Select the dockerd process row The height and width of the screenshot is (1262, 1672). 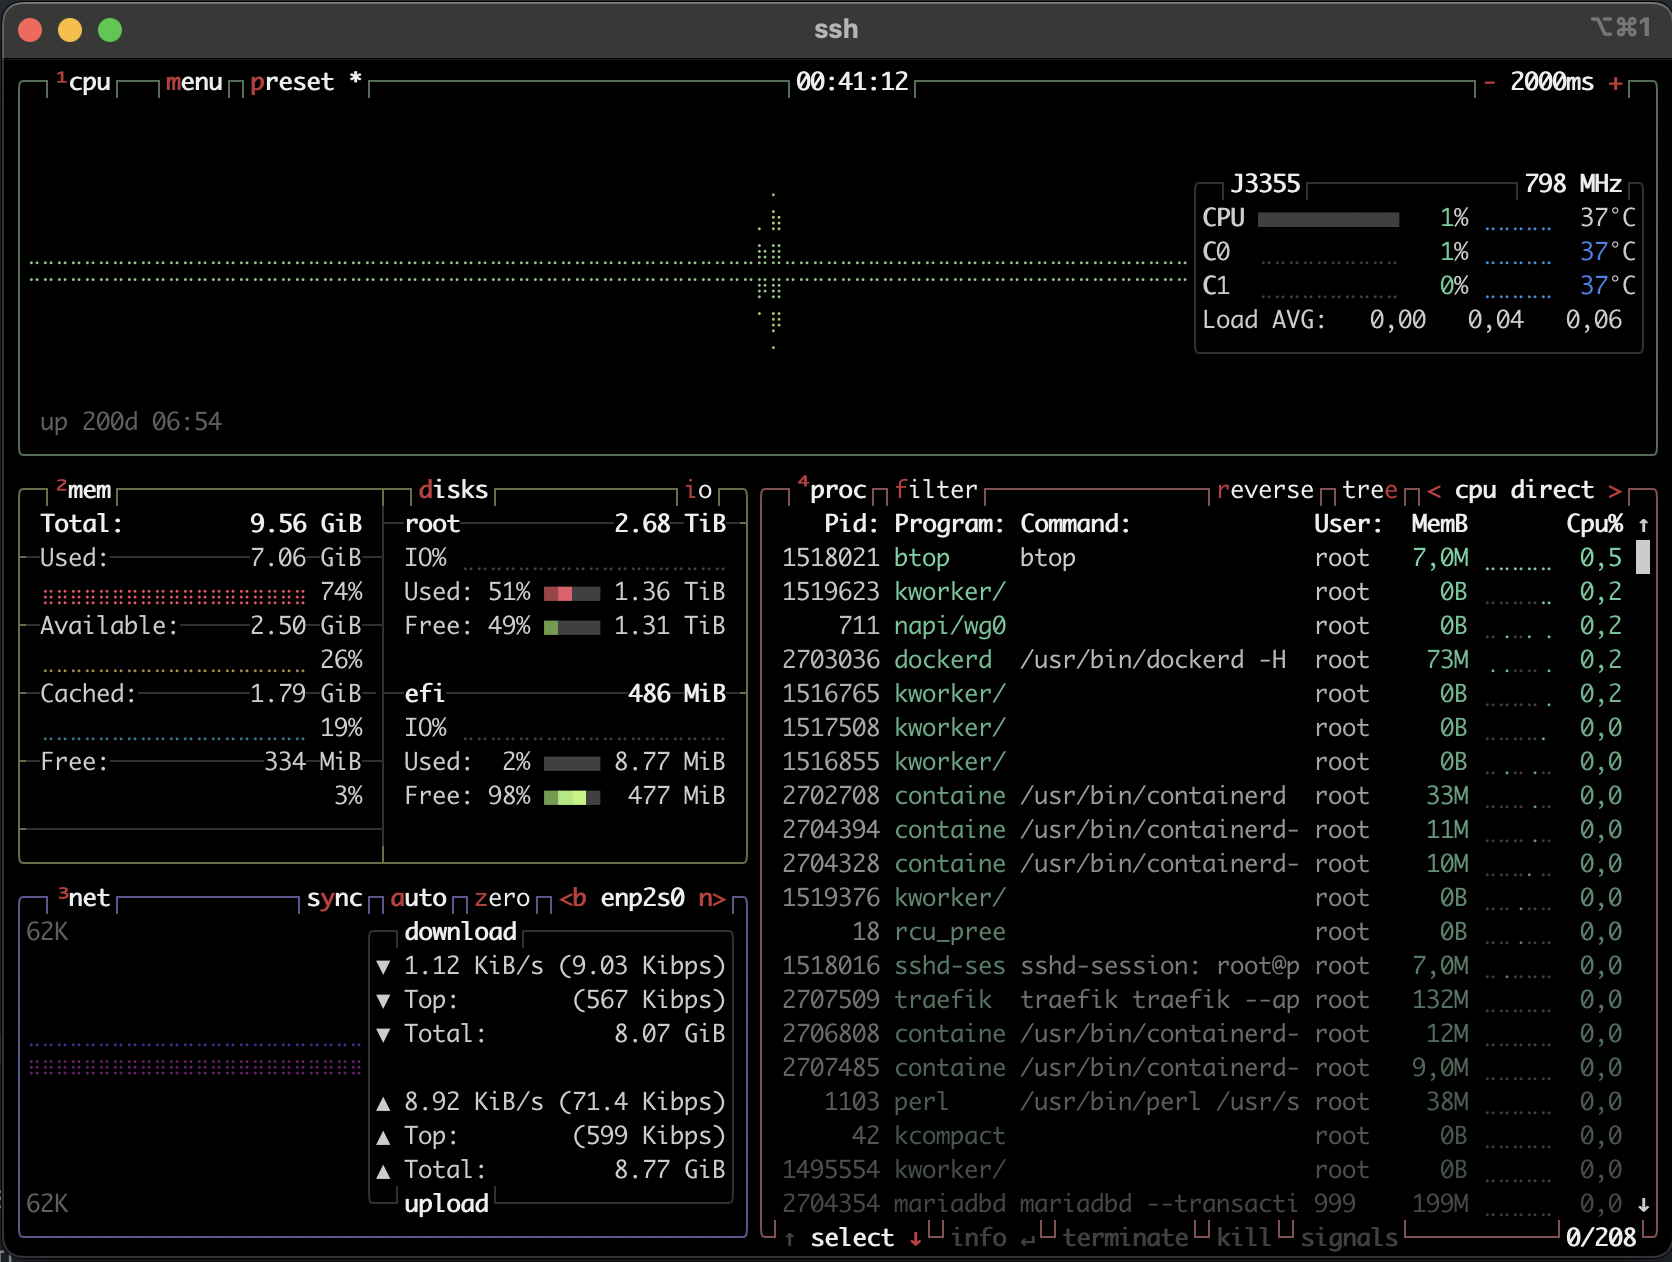[x=1203, y=660]
